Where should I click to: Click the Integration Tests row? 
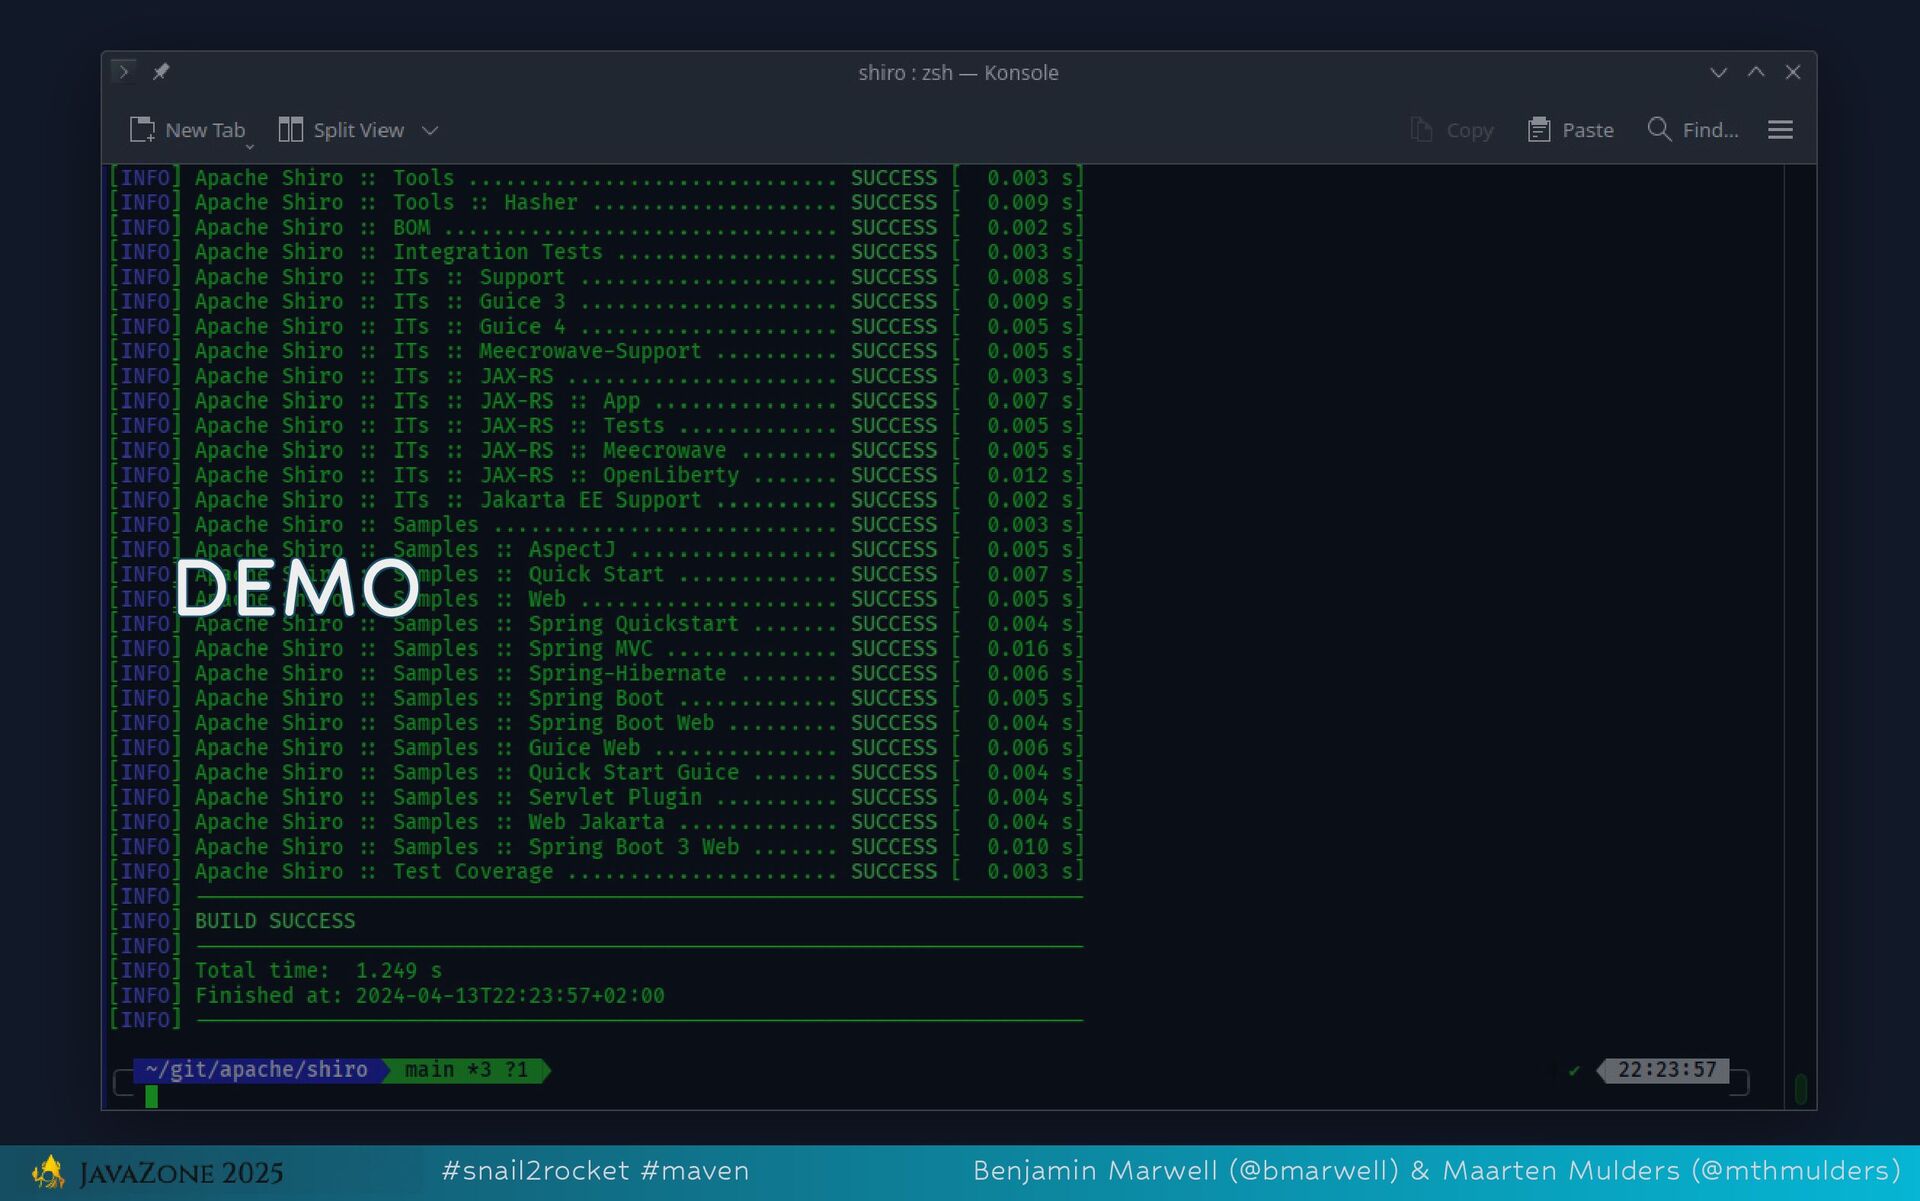click(x=597, y=252)
